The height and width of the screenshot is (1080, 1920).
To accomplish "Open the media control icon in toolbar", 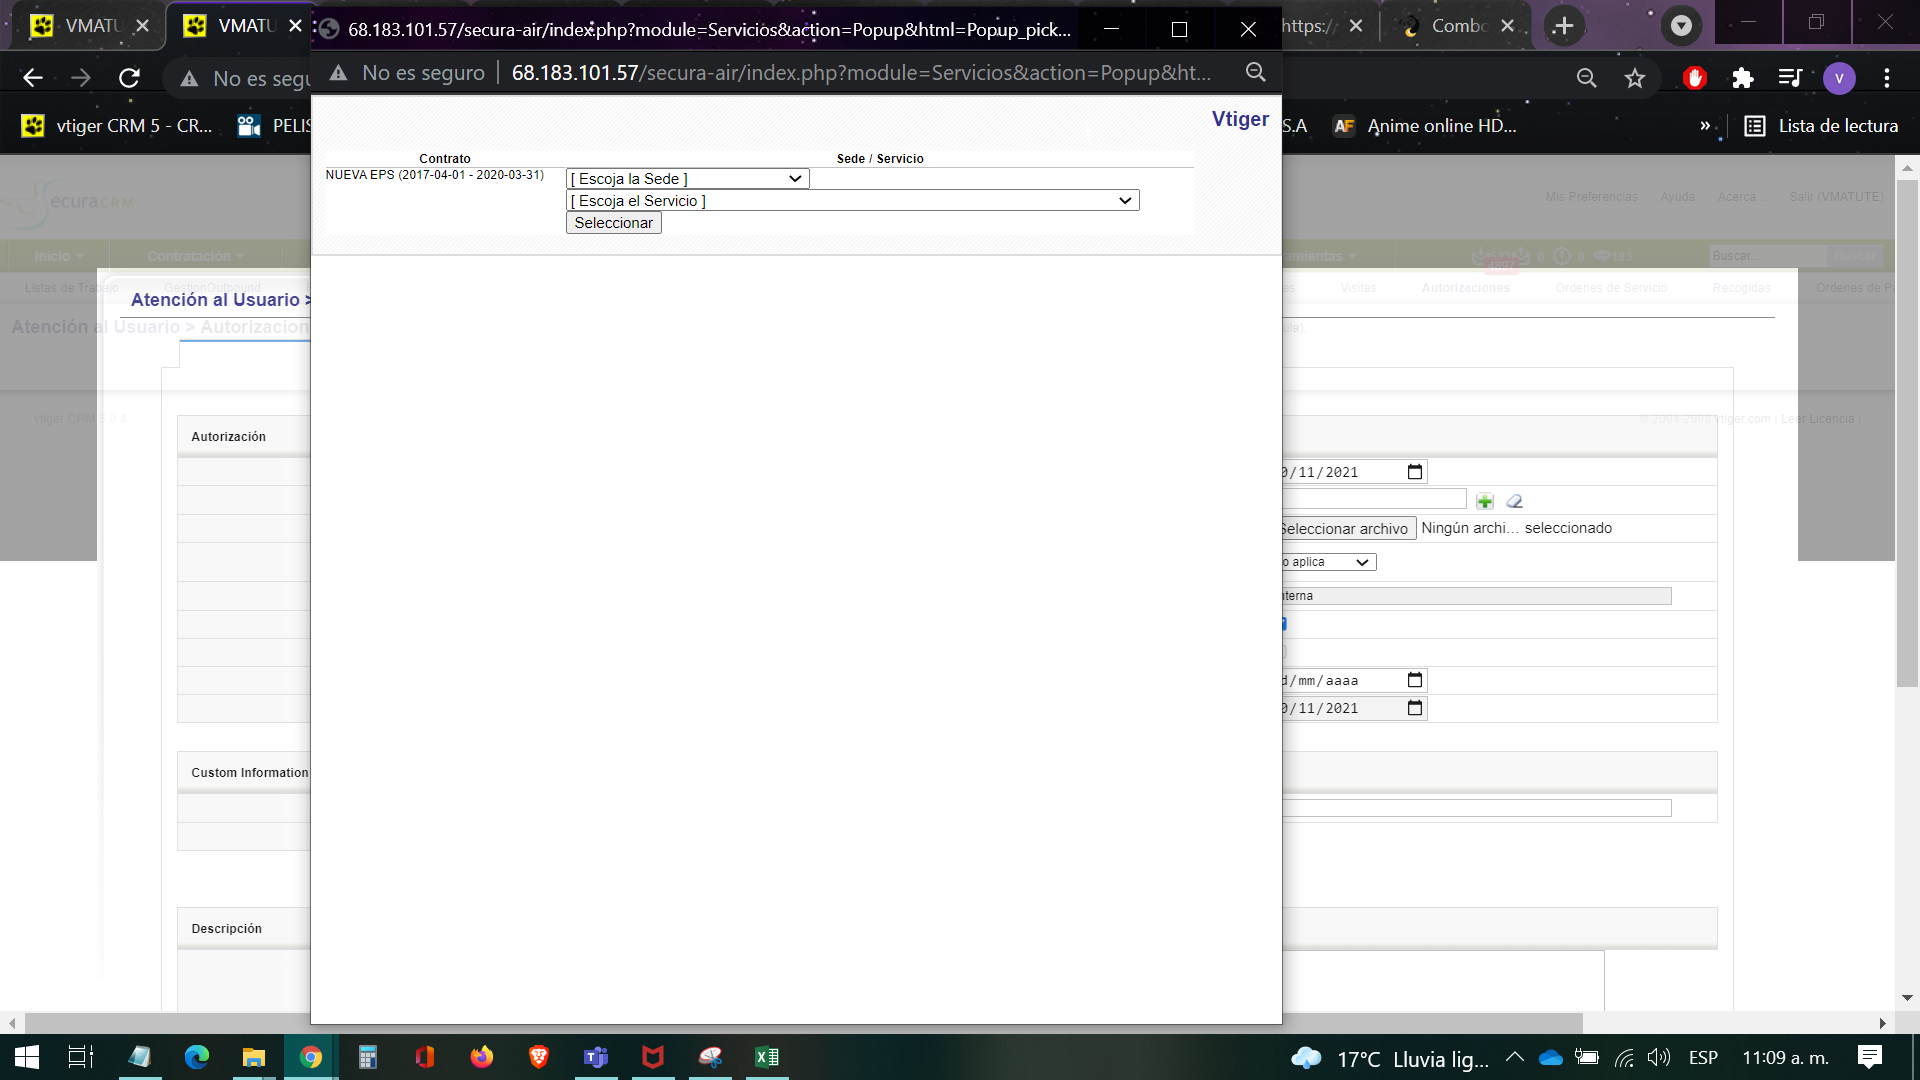I will (x=1790, y=78).
